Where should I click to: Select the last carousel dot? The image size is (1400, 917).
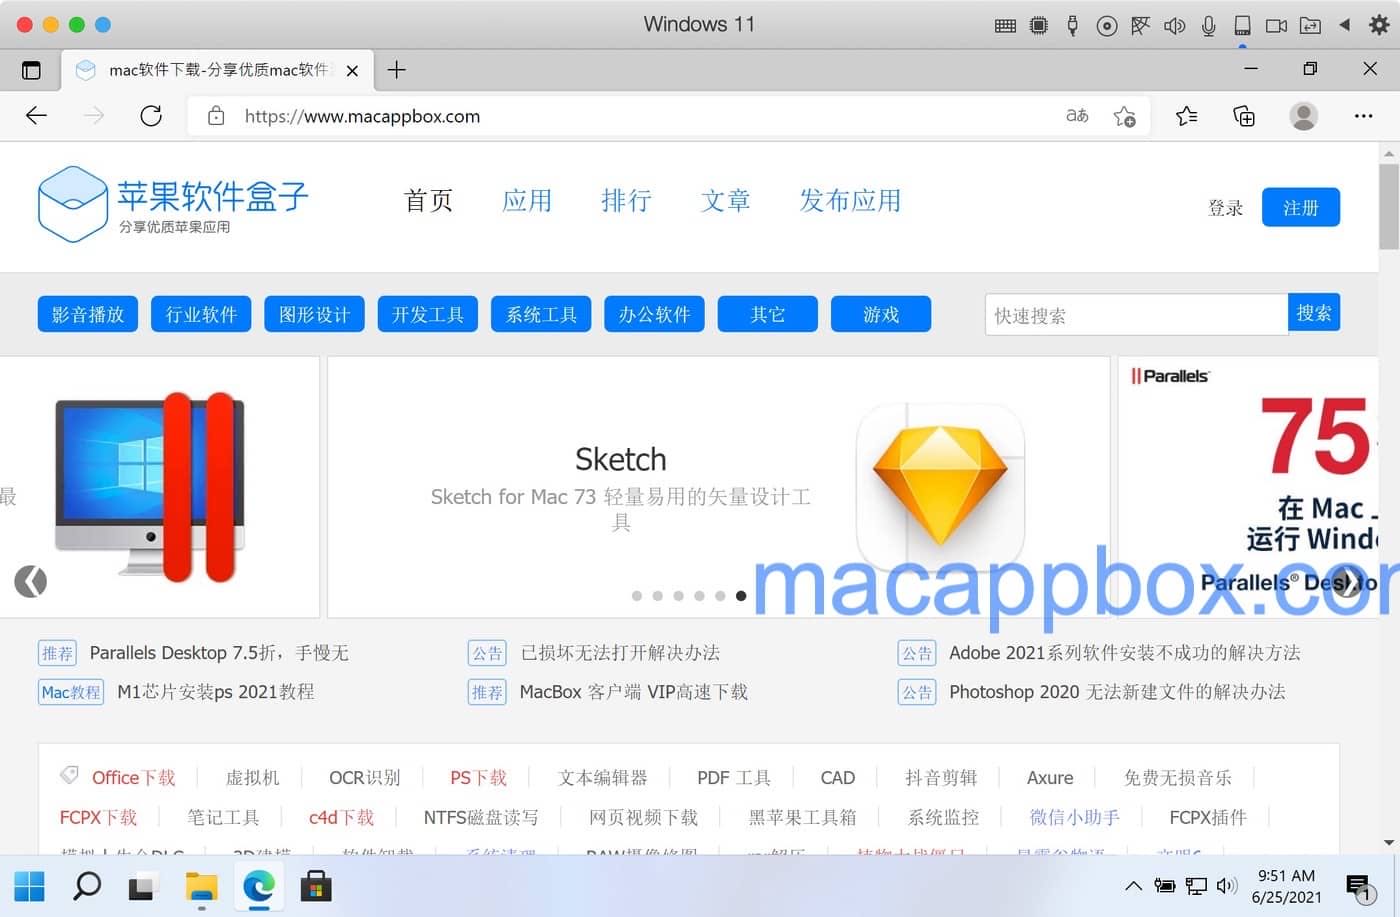(740, 596)
